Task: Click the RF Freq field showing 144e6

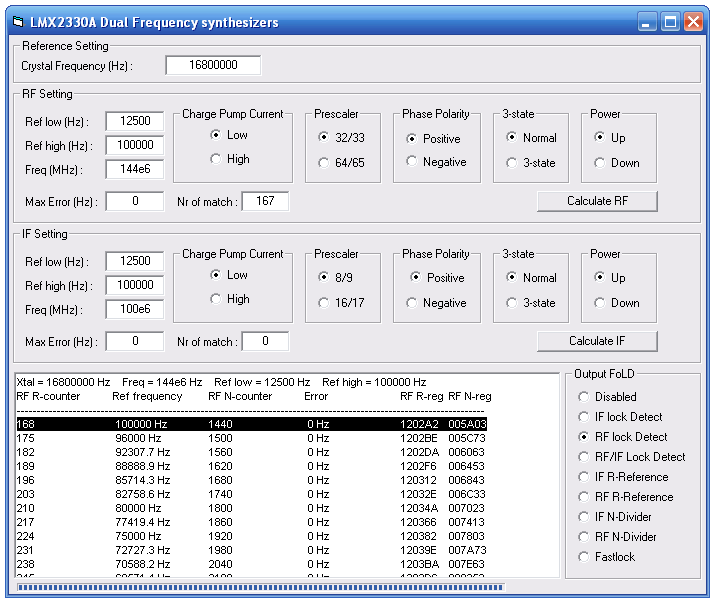Action: (x=135, y=170)
